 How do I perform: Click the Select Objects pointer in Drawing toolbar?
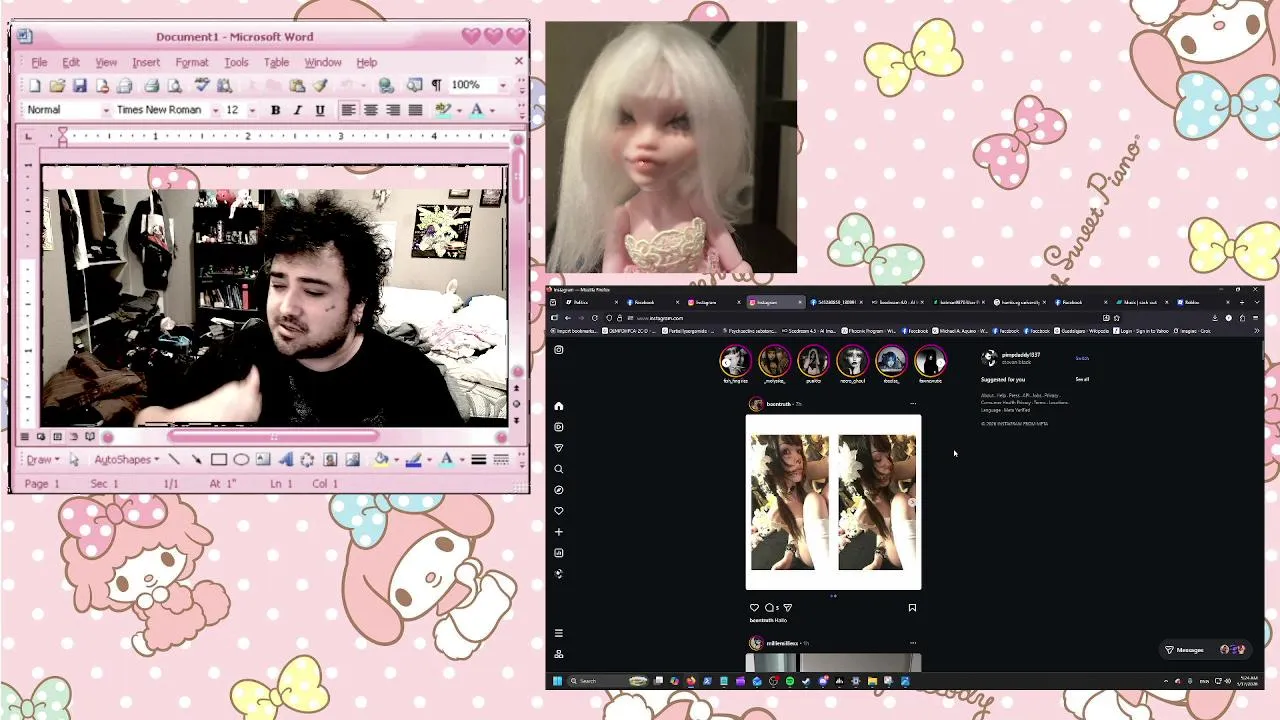[x=74, y=460]
